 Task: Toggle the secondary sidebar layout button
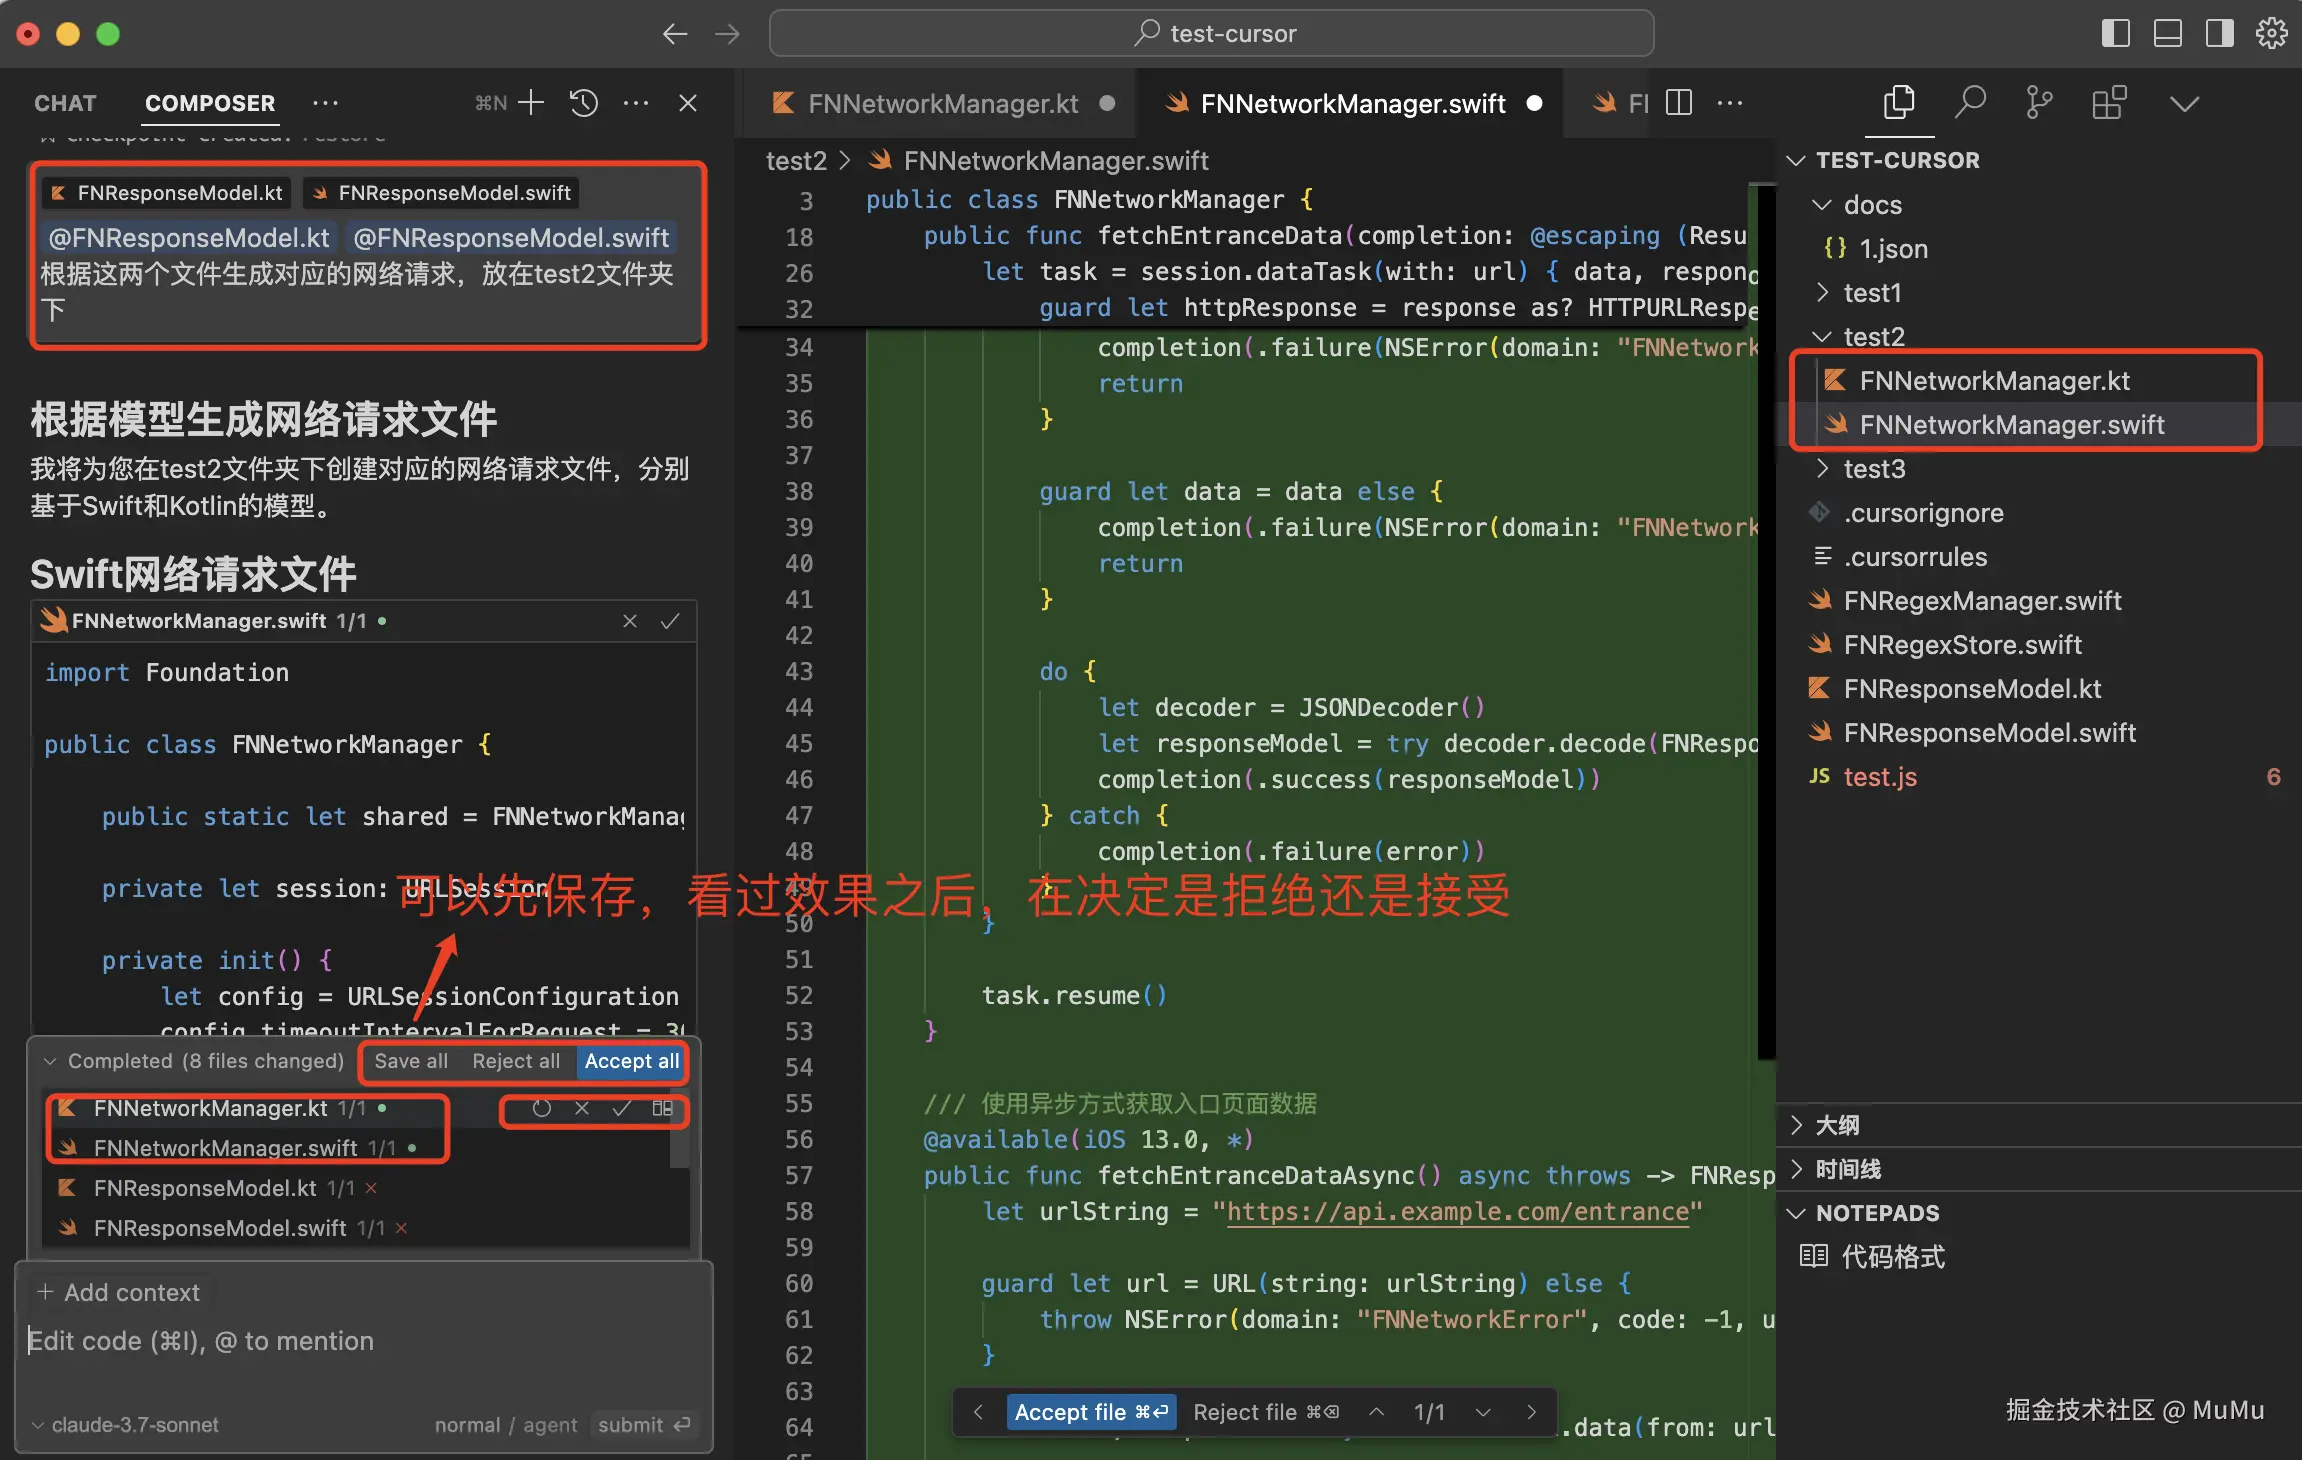click(2219, 33)
